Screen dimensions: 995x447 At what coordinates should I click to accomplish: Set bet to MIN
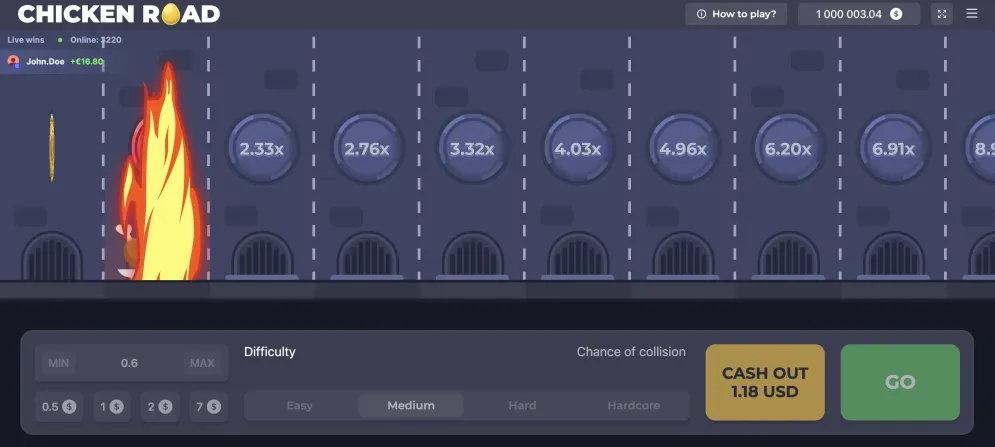[x=58, y=363]
